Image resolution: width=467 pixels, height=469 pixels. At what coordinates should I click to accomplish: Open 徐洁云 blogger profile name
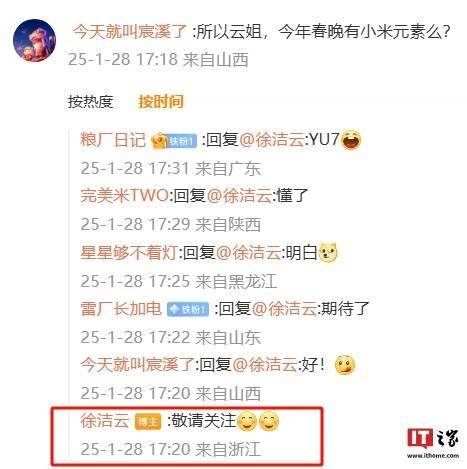[105, 421]
